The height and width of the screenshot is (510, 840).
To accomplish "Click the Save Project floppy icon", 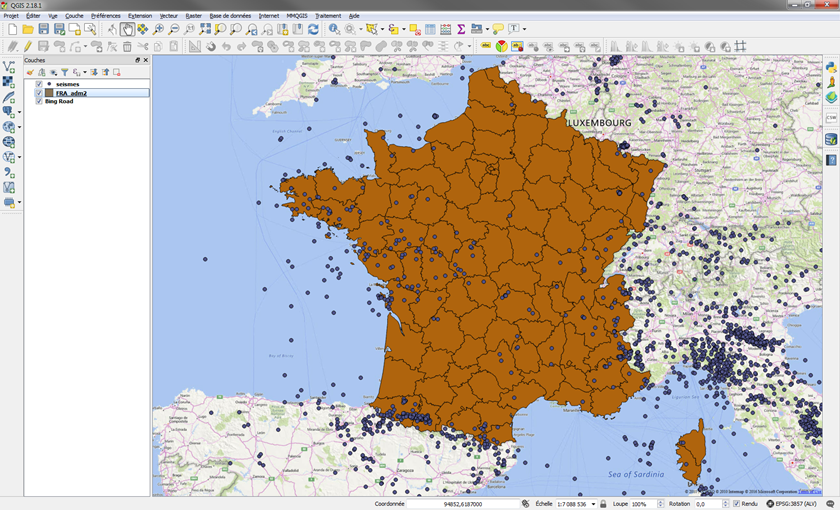I will pyautogui.click(x=43, y=30).
